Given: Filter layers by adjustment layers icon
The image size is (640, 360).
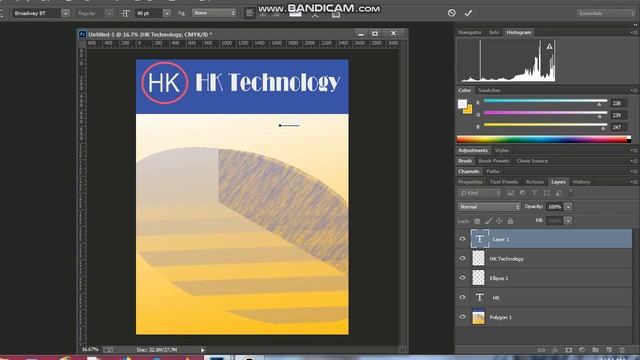Looking at the screenshot, I should tap(522, 193).
